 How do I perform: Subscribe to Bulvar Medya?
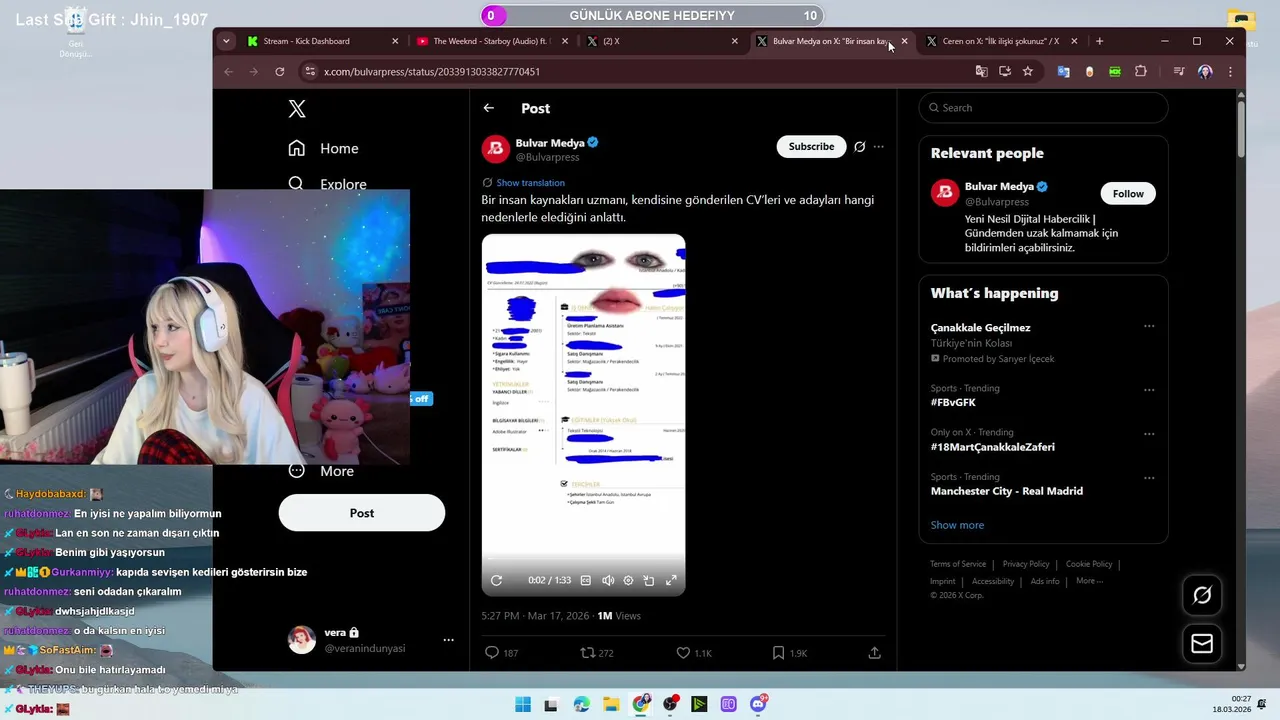click(811, 146)
